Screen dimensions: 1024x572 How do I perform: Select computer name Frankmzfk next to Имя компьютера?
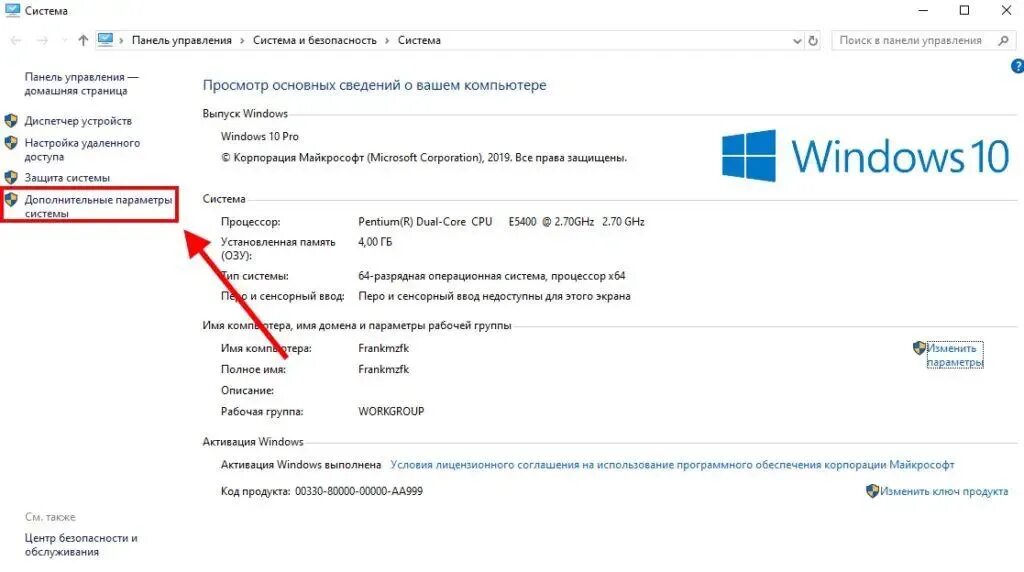coord(383,349)
